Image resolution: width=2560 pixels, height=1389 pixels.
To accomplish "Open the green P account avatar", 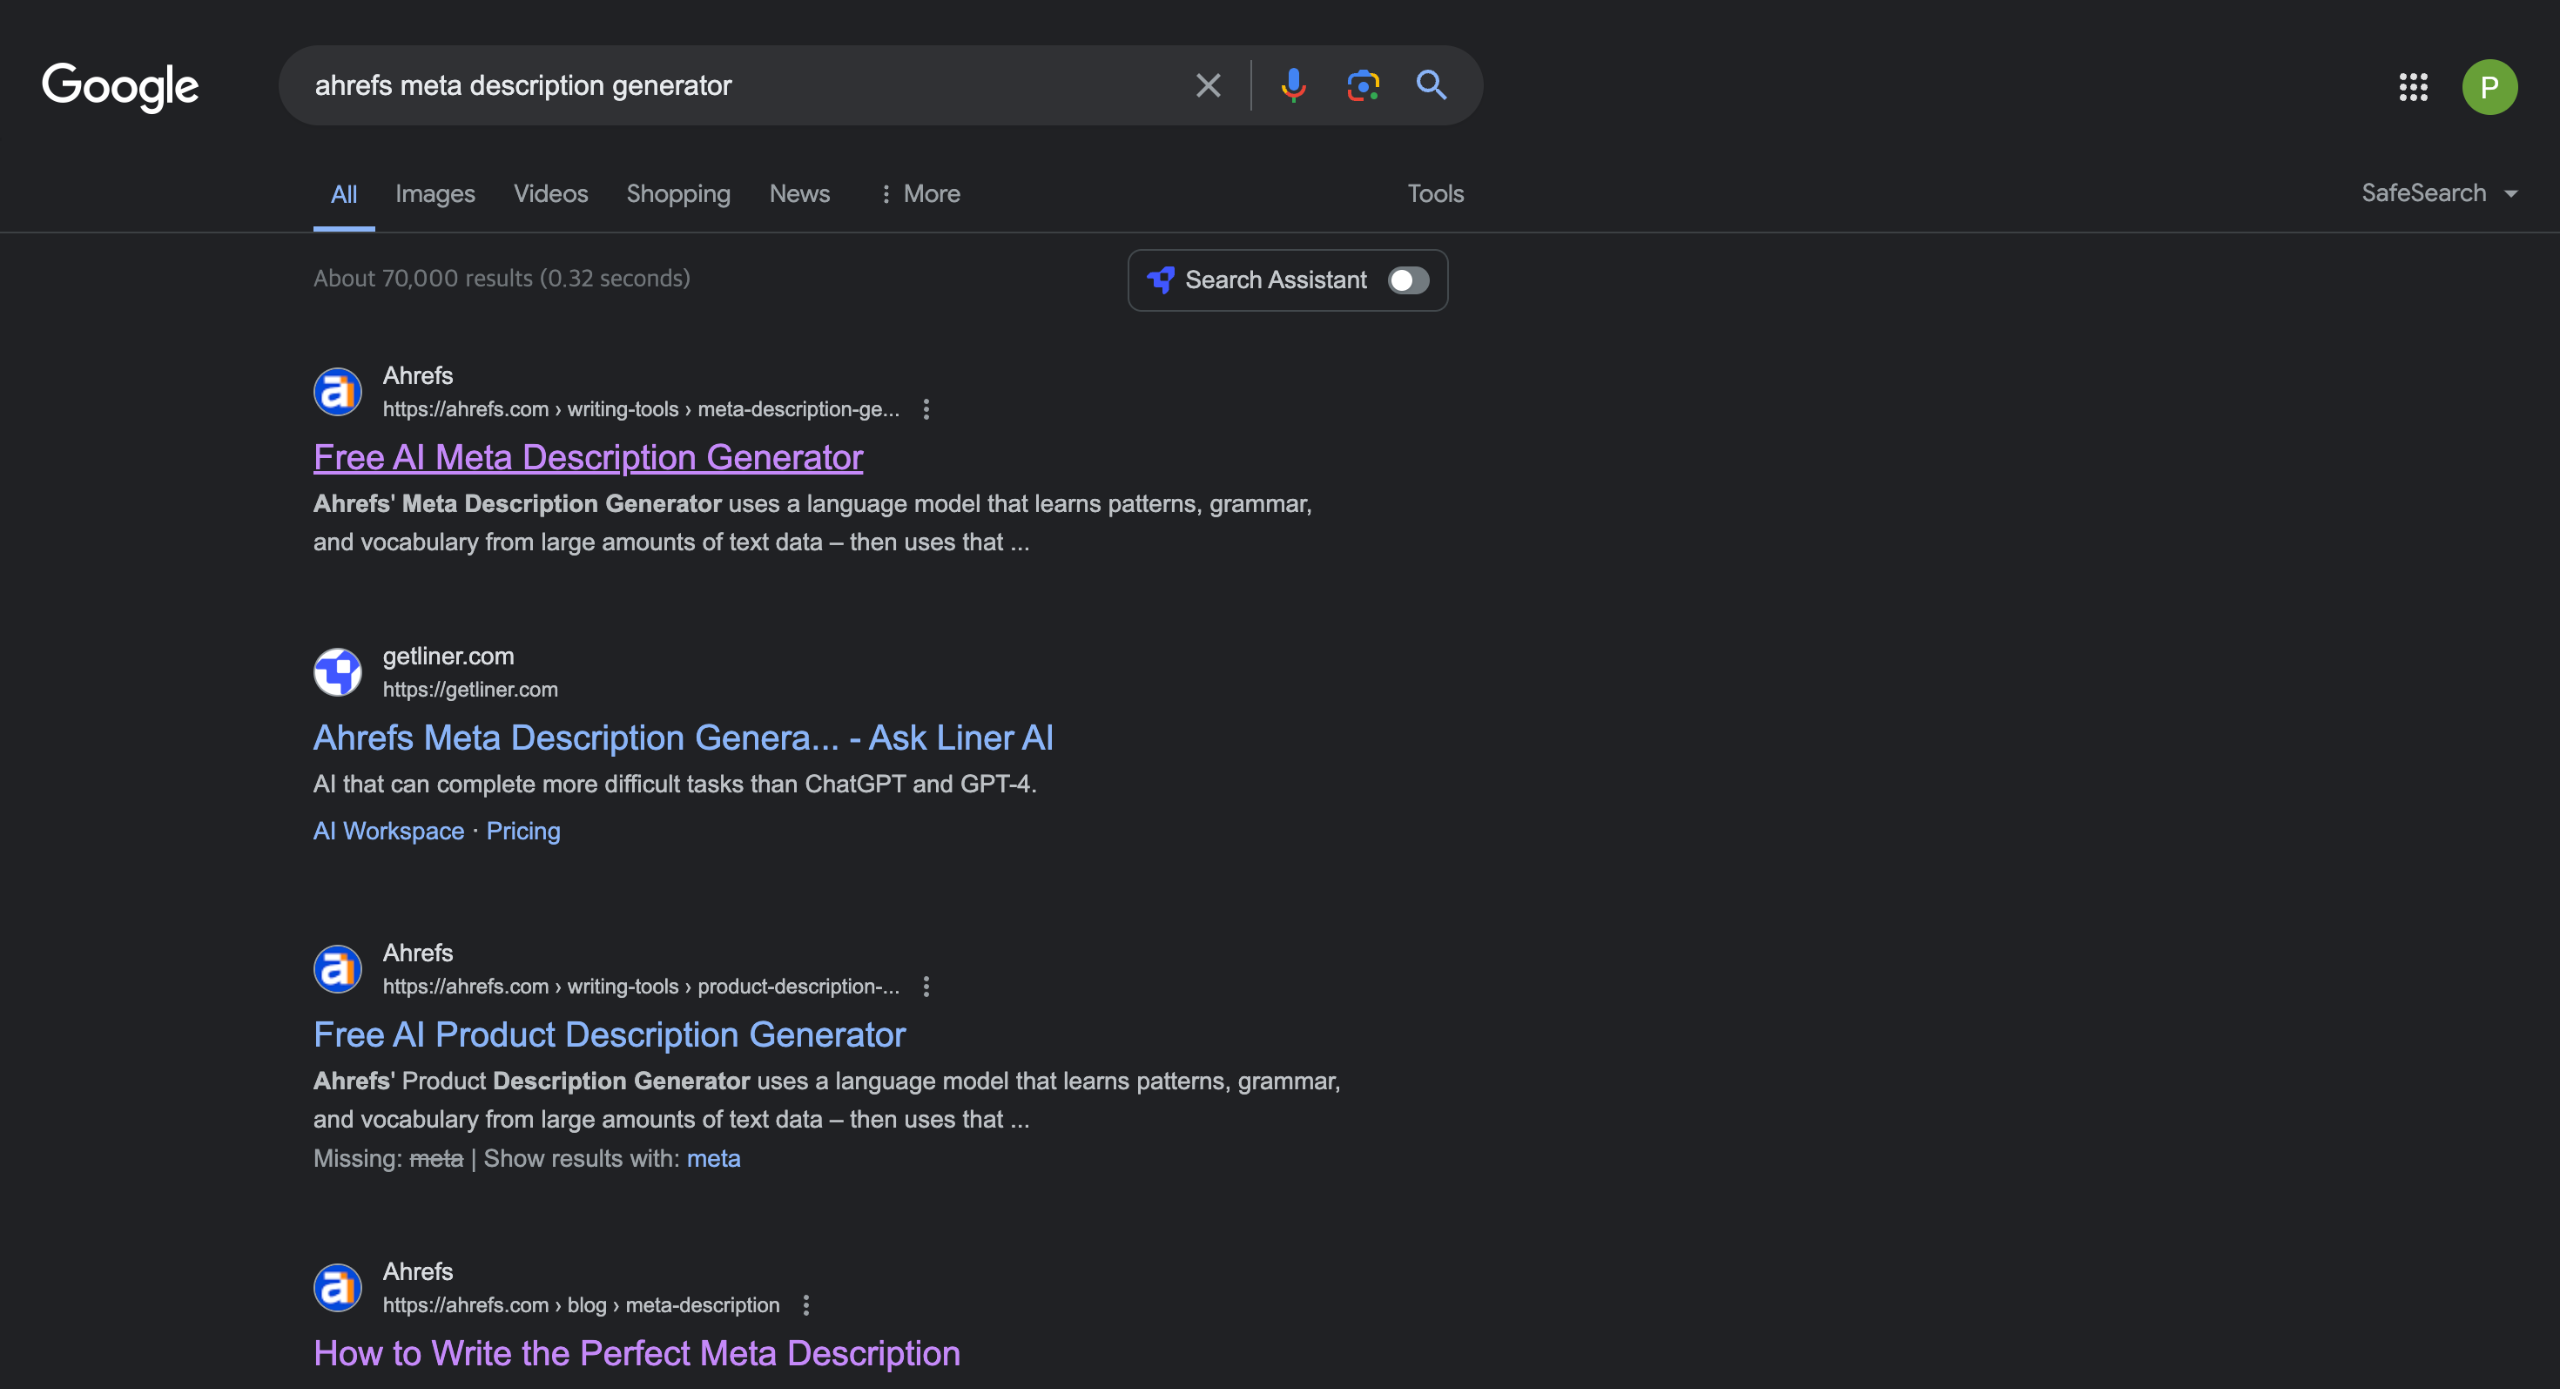I will tap(2489, 87).
